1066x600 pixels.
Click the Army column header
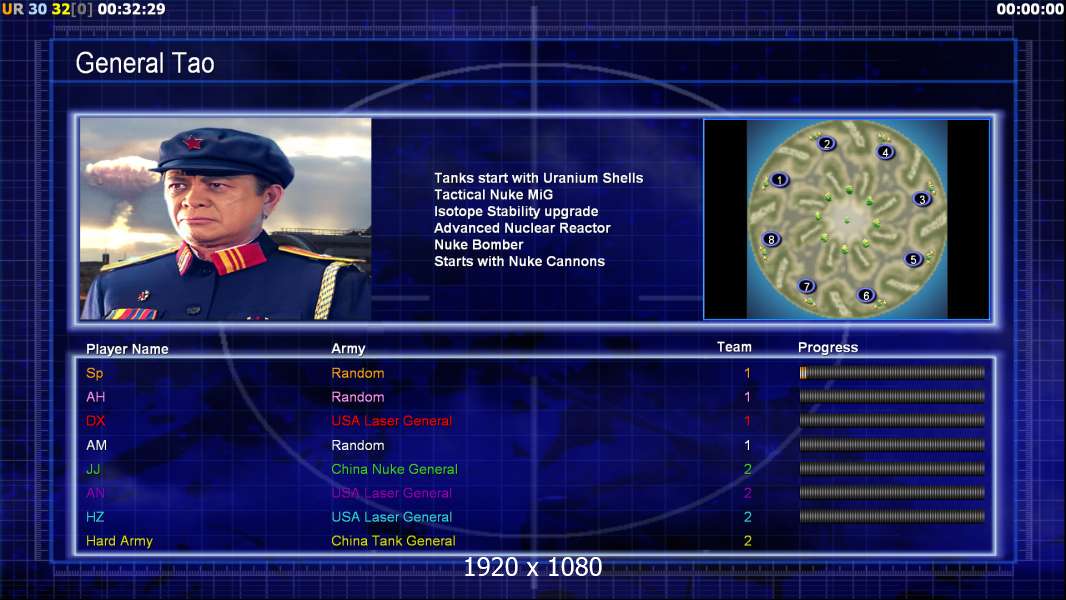(x=348, y=348)
